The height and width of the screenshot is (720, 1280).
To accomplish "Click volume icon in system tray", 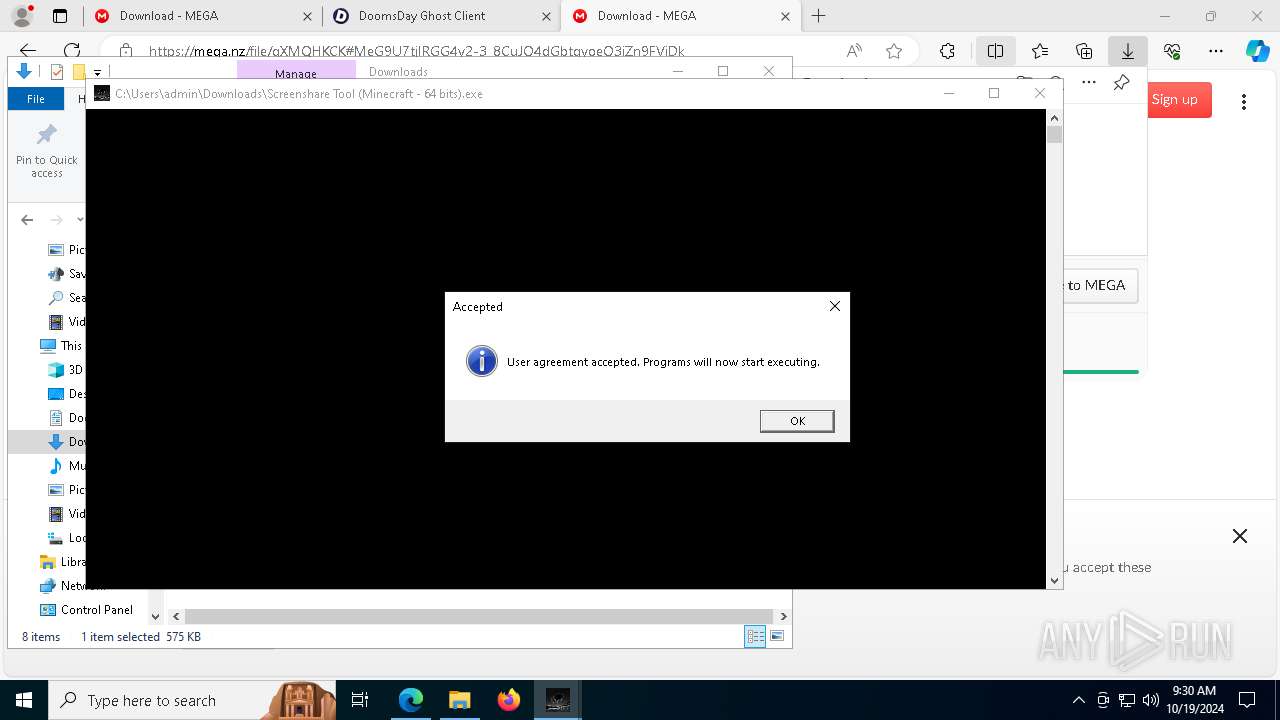I will point(1150,701).
